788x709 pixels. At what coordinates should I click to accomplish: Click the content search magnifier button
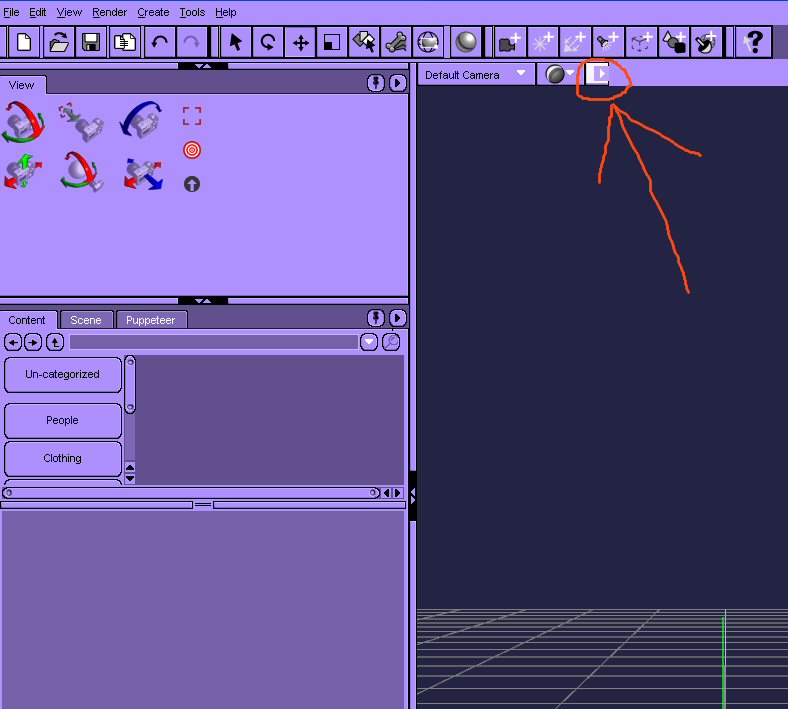coord(391,342)
